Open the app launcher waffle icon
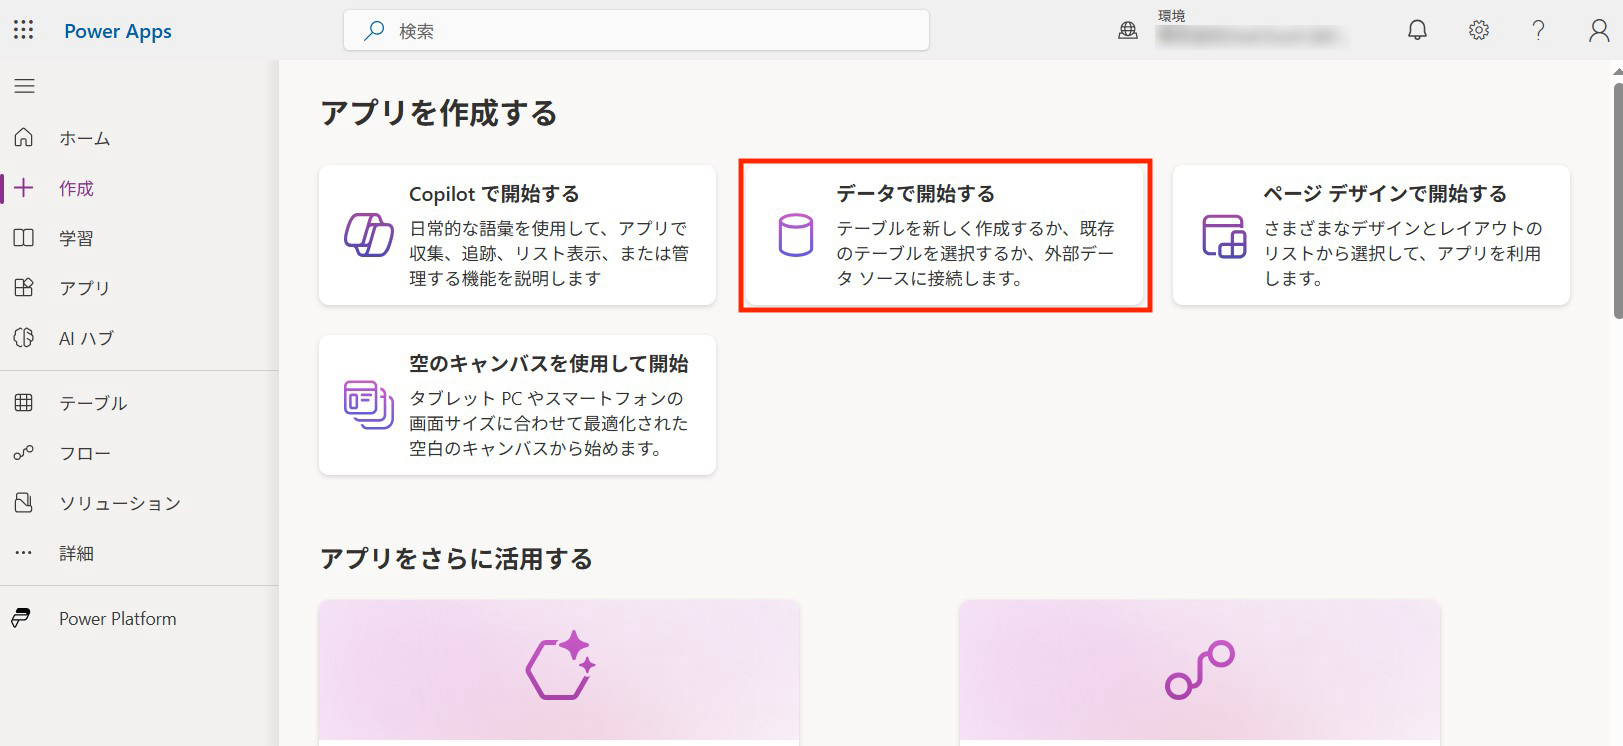Viewport: 1623px width, 746px height. pos(24,30)
